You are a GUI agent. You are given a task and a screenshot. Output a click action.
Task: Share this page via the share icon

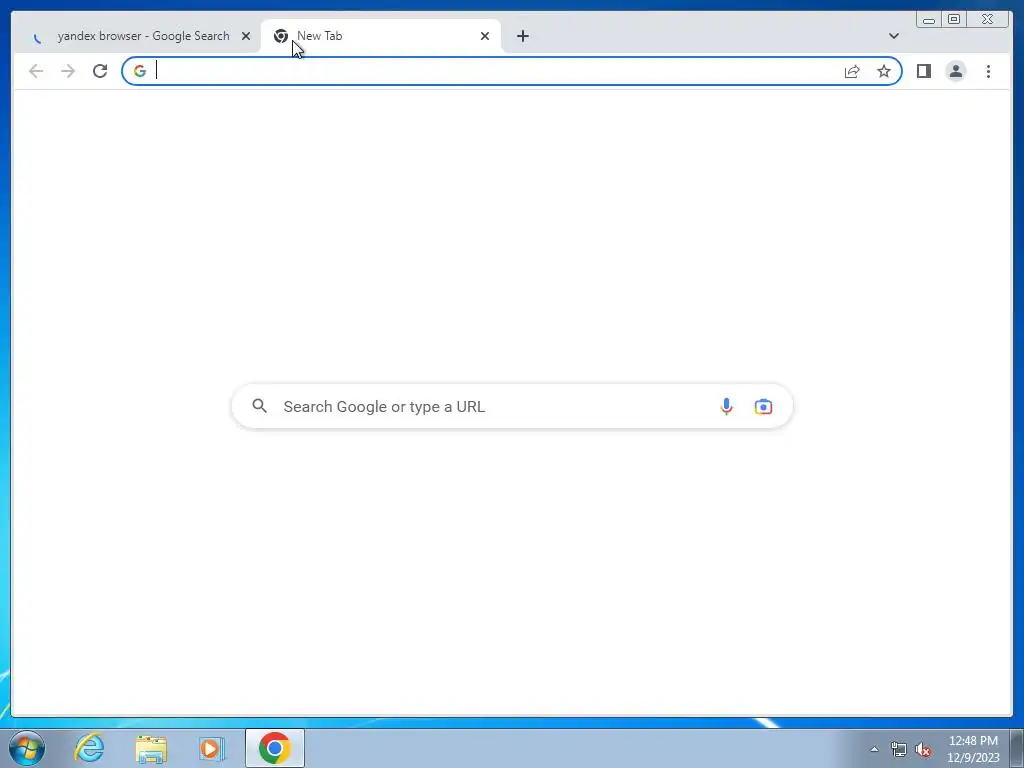point(852,71)
